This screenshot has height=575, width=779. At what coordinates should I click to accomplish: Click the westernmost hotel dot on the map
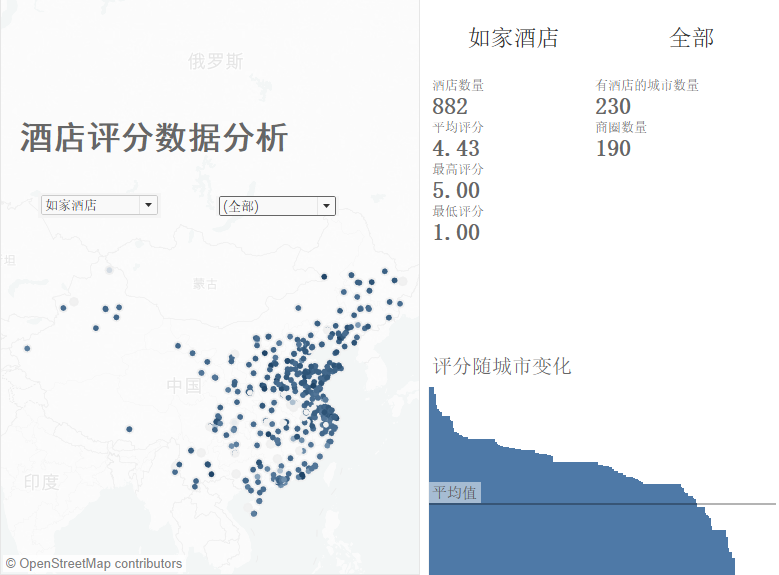(x=27, y=348)
